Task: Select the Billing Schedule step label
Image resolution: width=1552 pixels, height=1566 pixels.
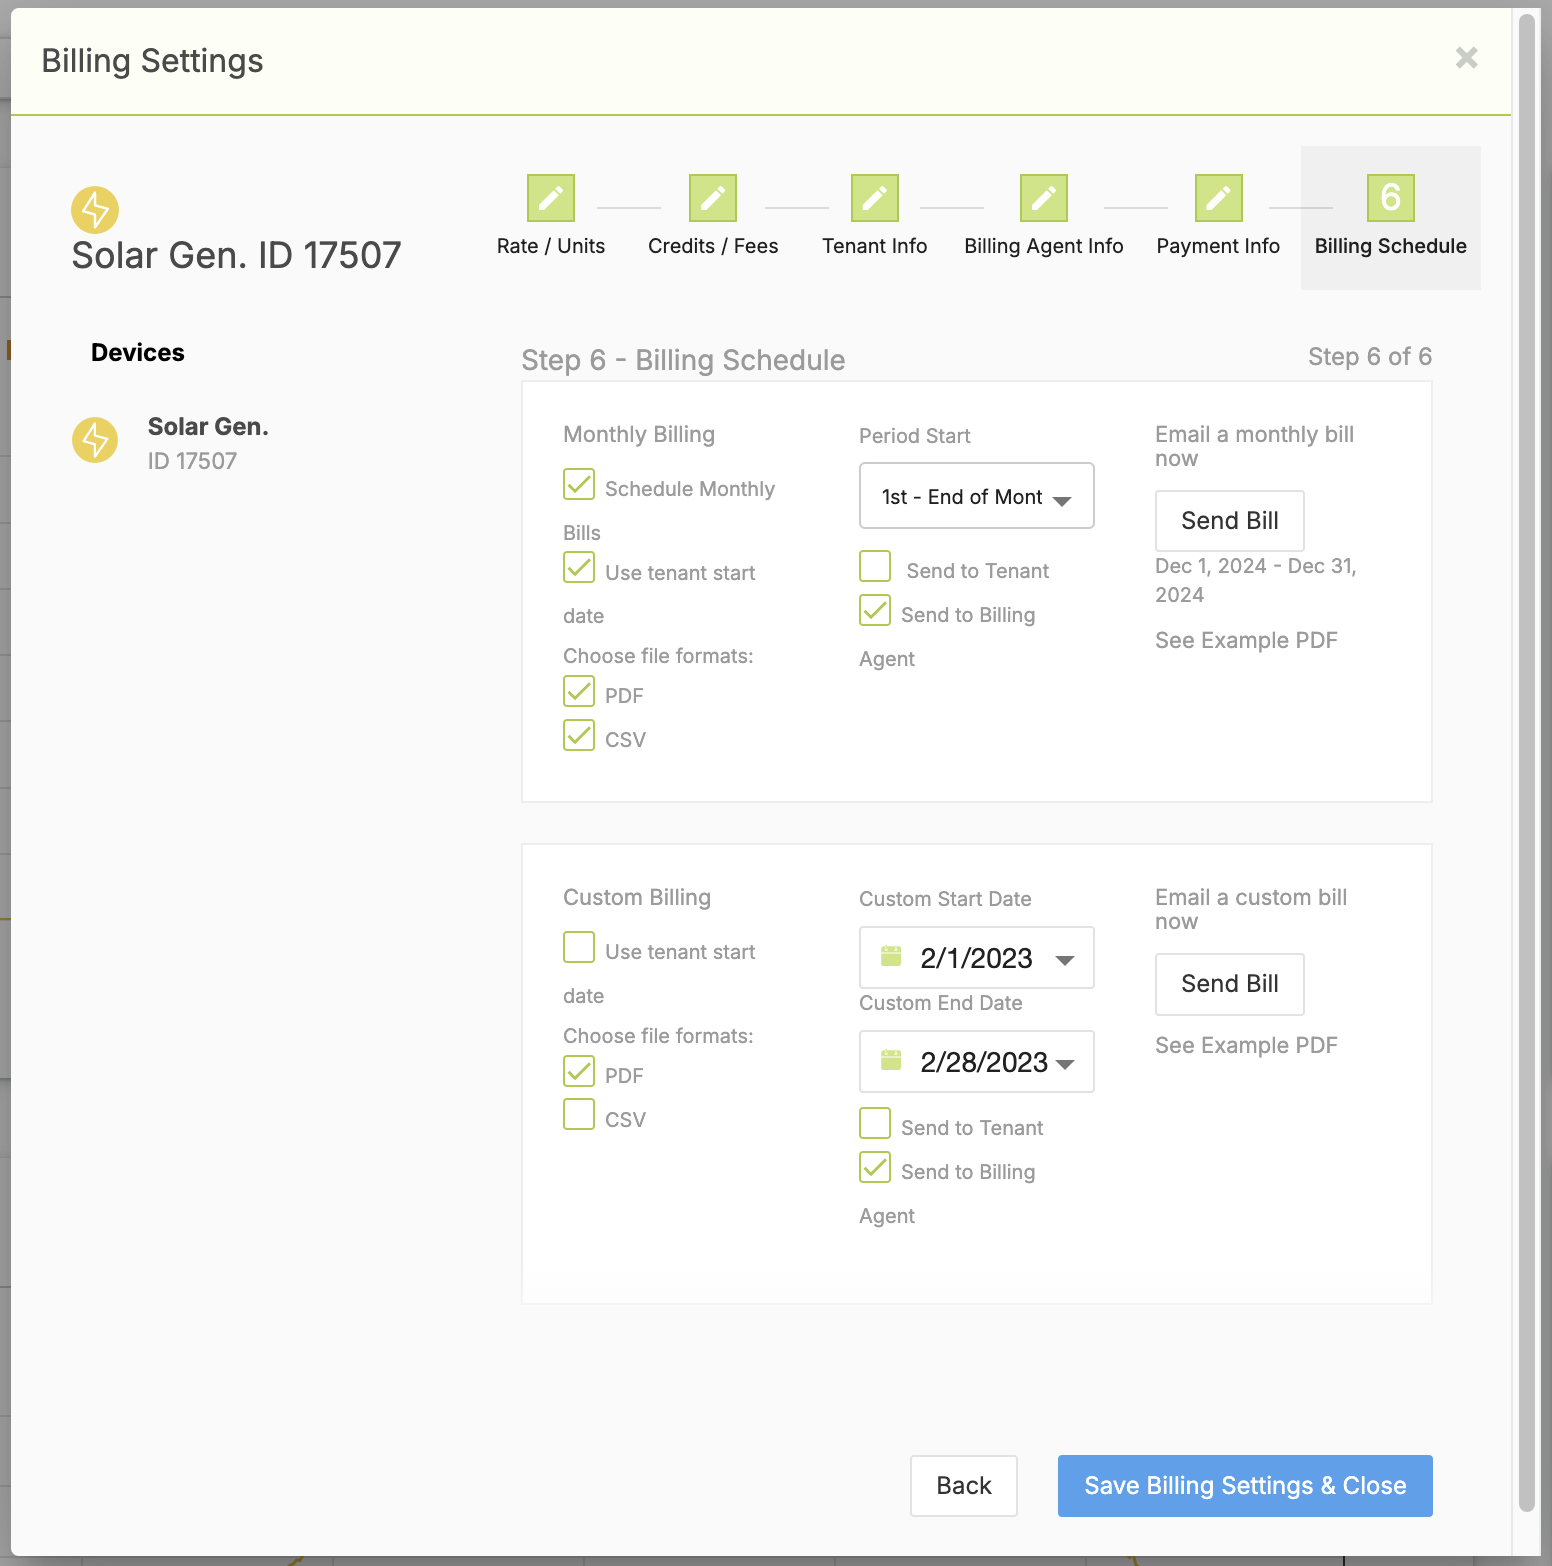Action: (1391, 246)
